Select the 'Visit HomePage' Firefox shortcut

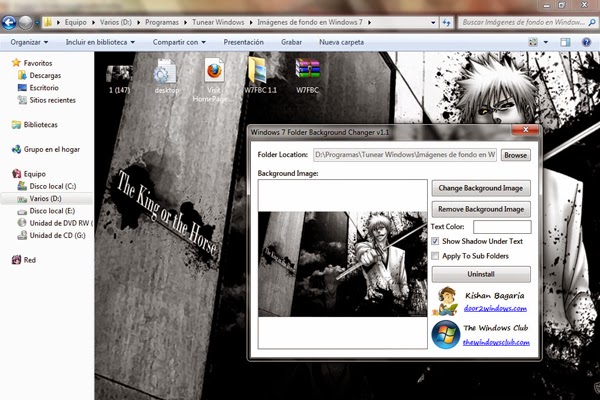coord(214,80)
